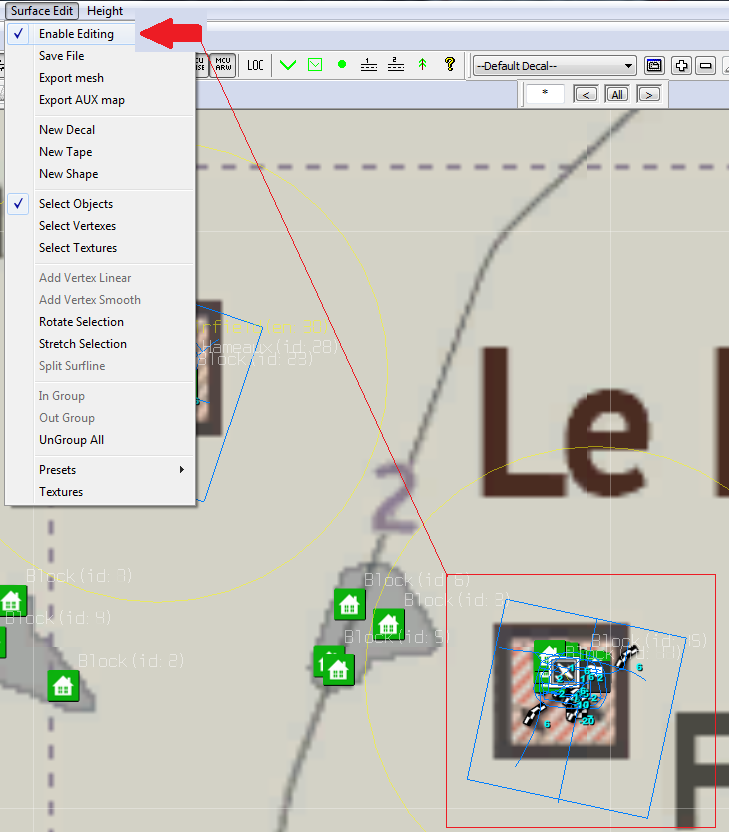This screenshot has height=832, width=729.
Task: Open the Surface Edit menu
Action: [42, 11]
